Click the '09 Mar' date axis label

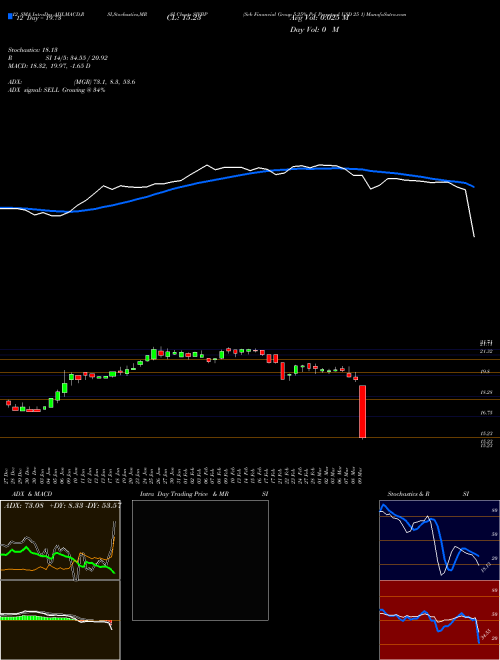(x=362, y=474)
